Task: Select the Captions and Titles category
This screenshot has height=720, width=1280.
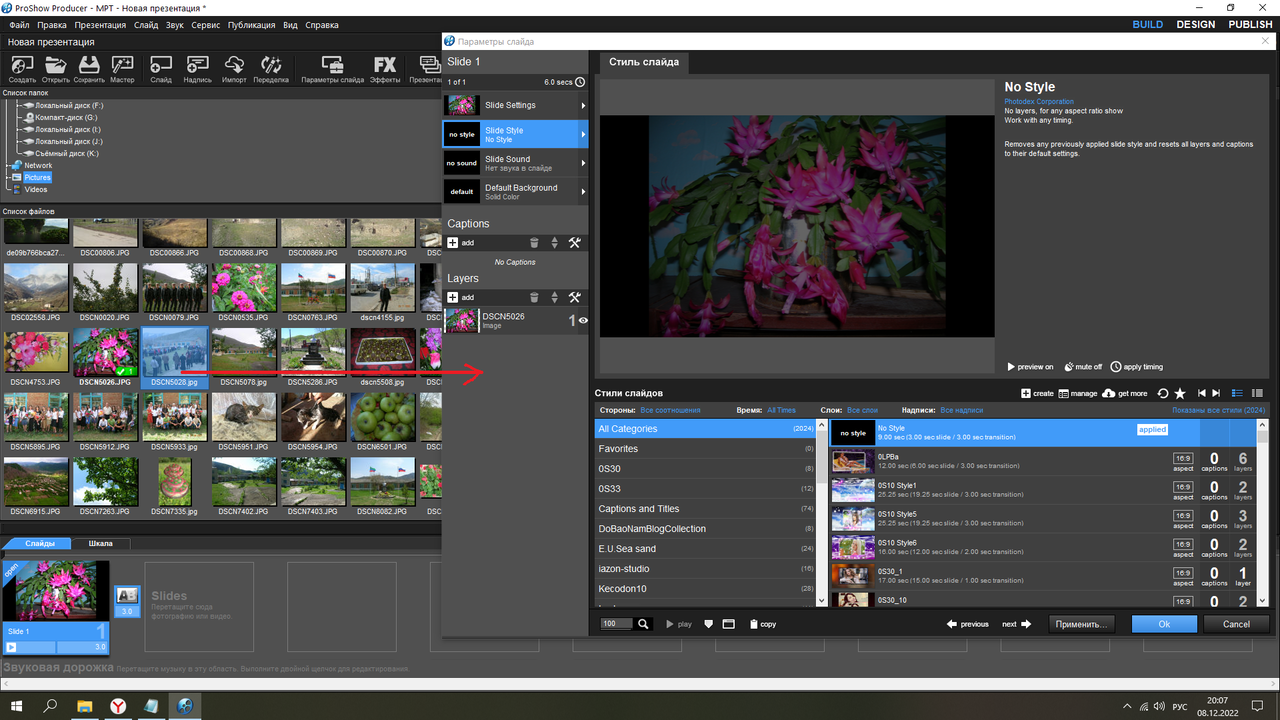Action: [706, 509]
